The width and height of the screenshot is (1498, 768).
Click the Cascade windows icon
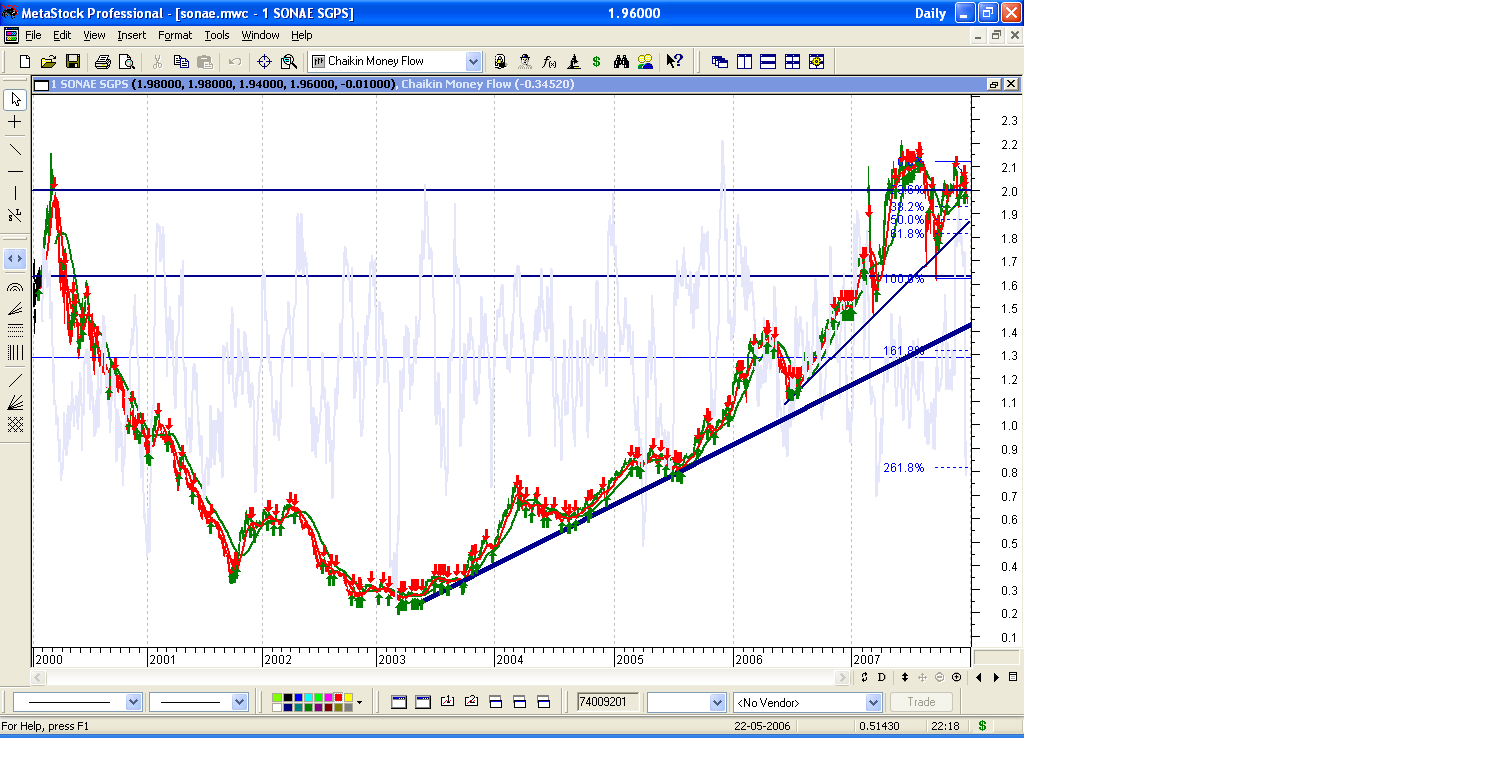point(720,61)
